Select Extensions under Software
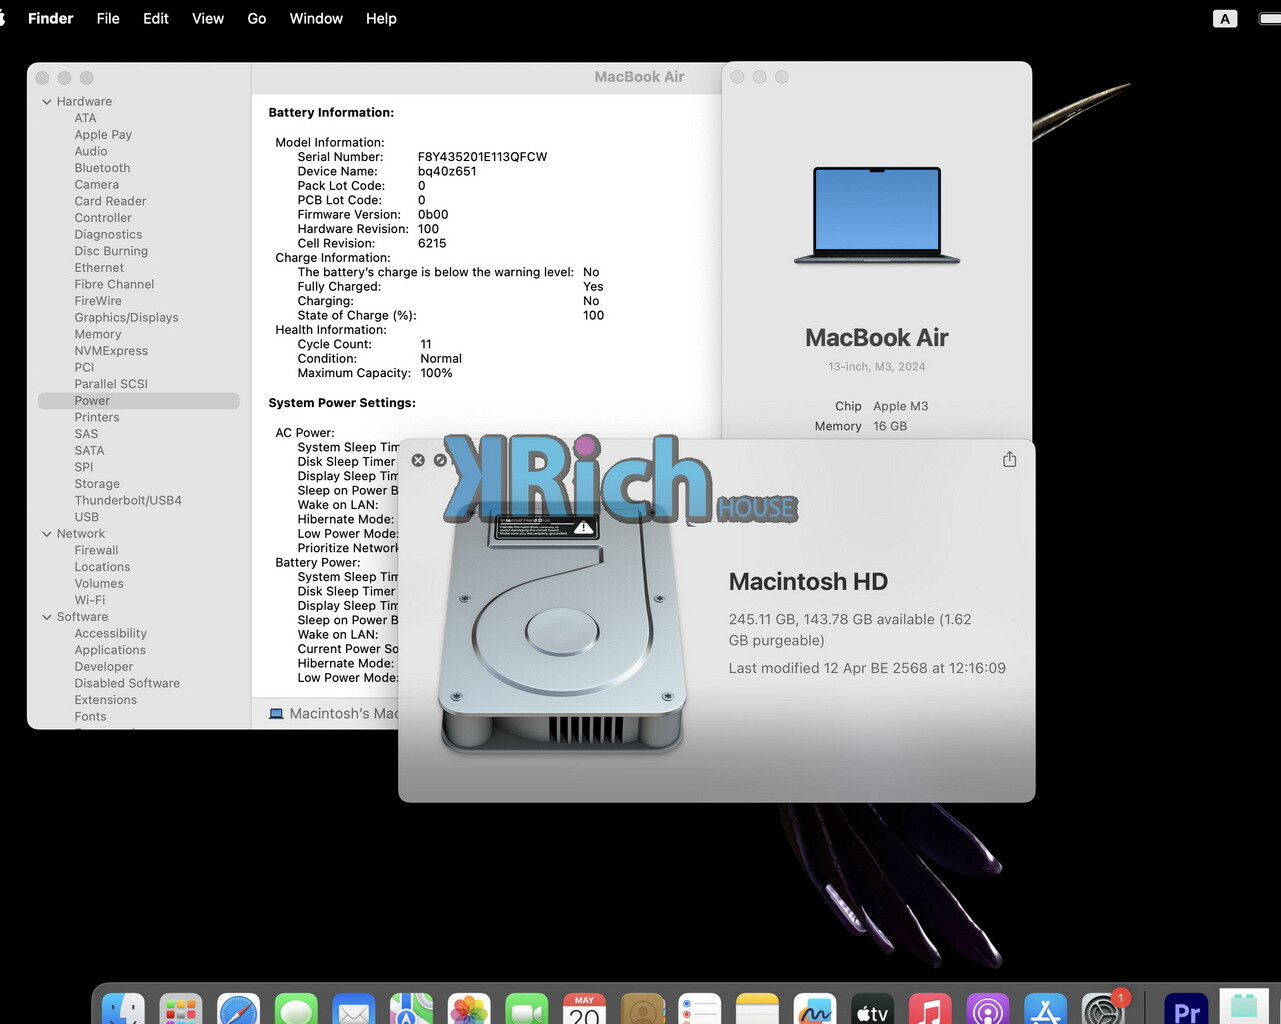Viewport: 1281px width, 1024px height. 106,700
